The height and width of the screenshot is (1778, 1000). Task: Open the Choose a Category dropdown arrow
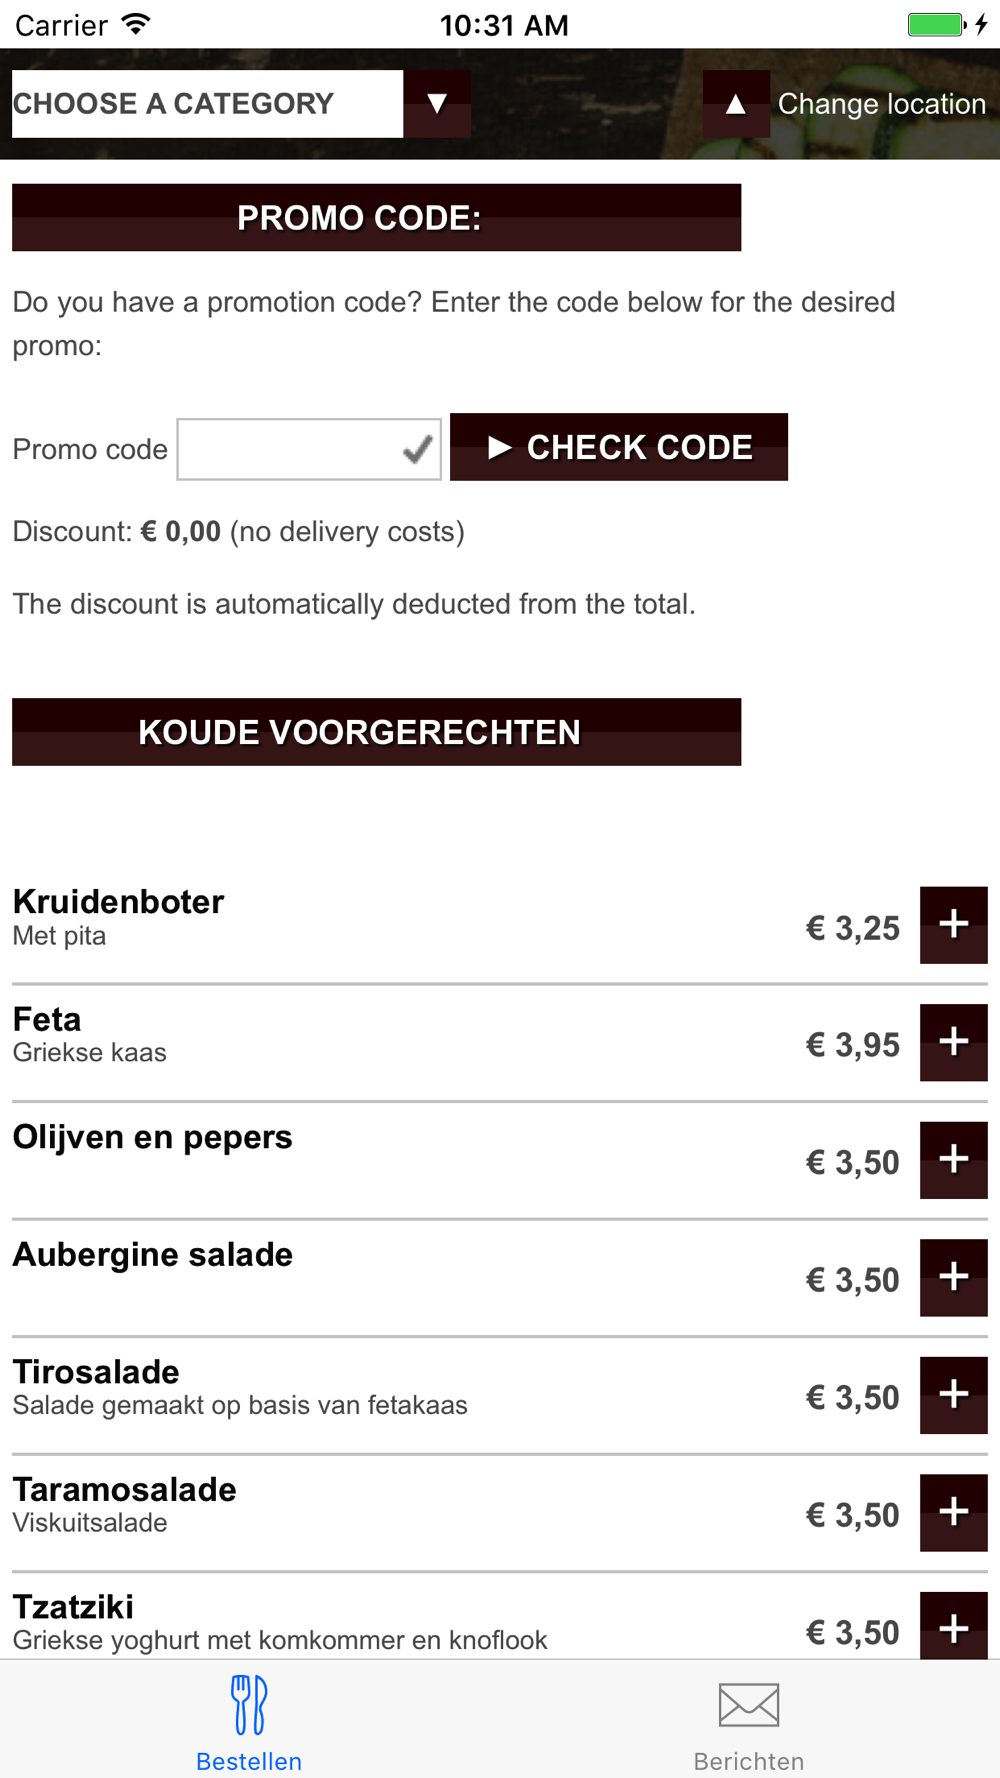(x=437, y=104)
